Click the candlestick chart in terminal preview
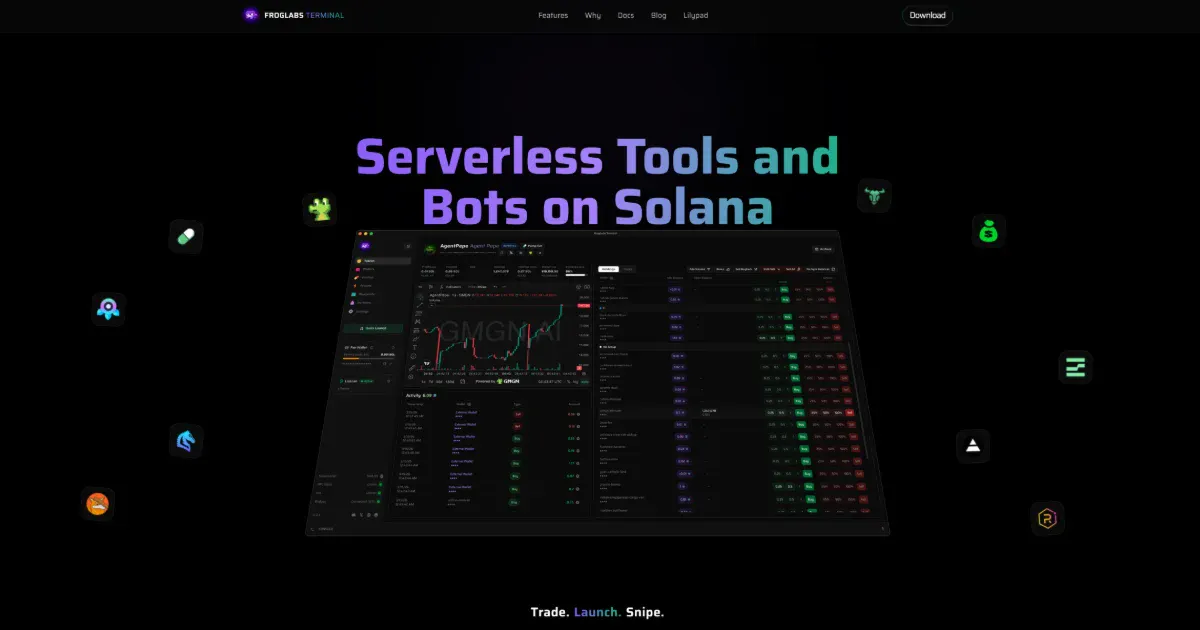This screenshot has height=630, width=1200. [x=500, y=335]
